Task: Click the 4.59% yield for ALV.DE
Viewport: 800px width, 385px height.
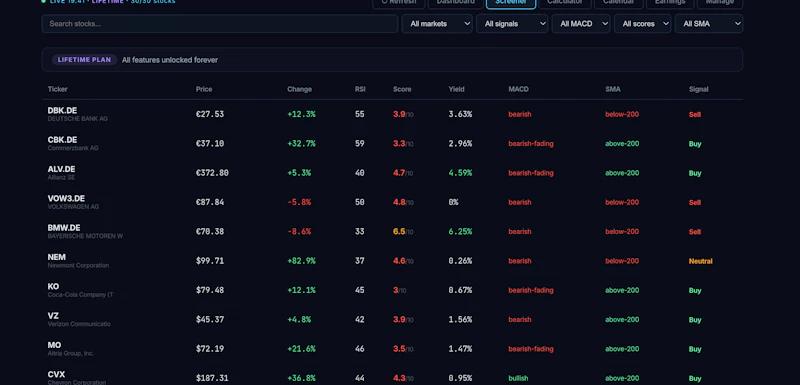Action: point(460,173)
